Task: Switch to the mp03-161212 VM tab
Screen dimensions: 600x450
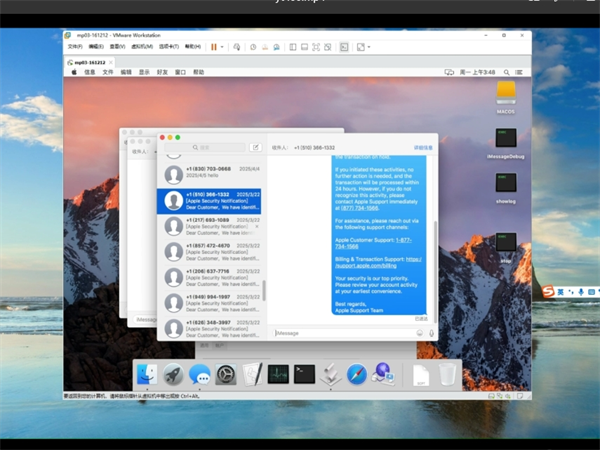Action: point(89,61)
